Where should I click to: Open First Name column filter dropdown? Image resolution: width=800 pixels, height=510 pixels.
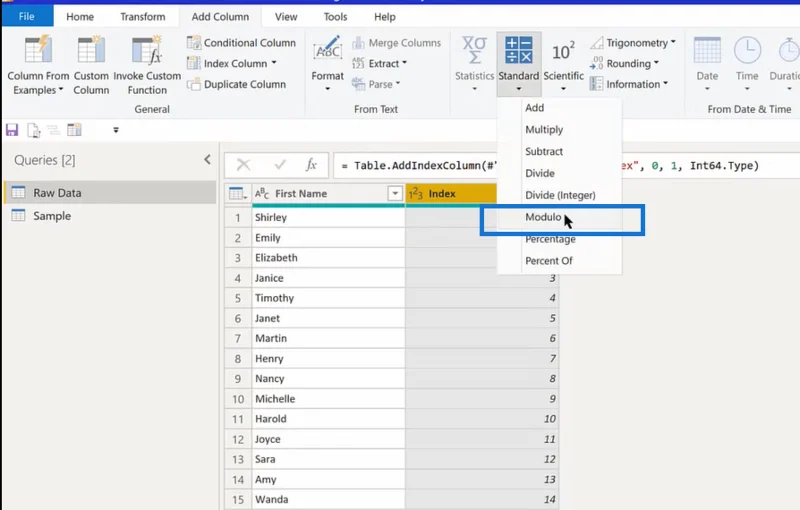pyautogui.click(x=395, y=193)
